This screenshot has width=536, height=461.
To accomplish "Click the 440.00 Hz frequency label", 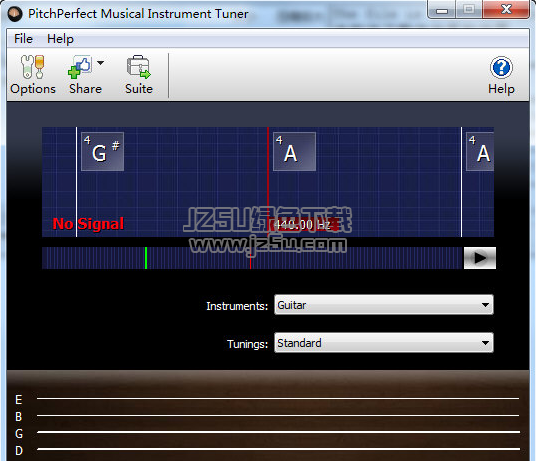I will 302,225.
